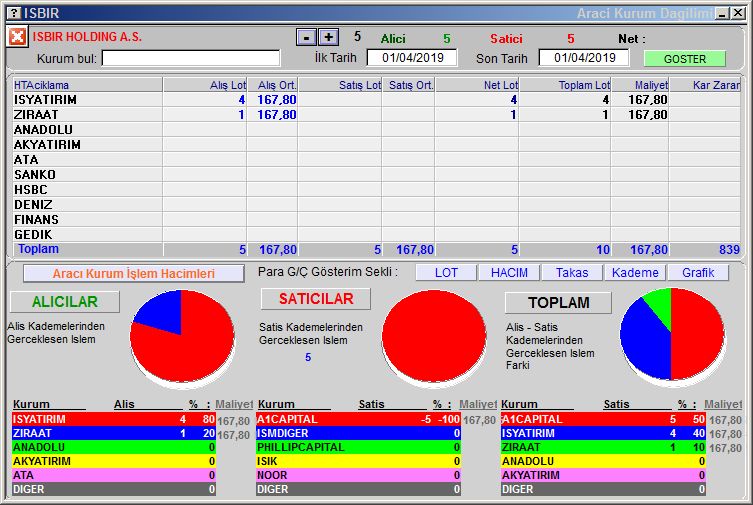Sort by the top table's Maliyet column header
Screen dimensions: 753x505
[x=640, y=85]
